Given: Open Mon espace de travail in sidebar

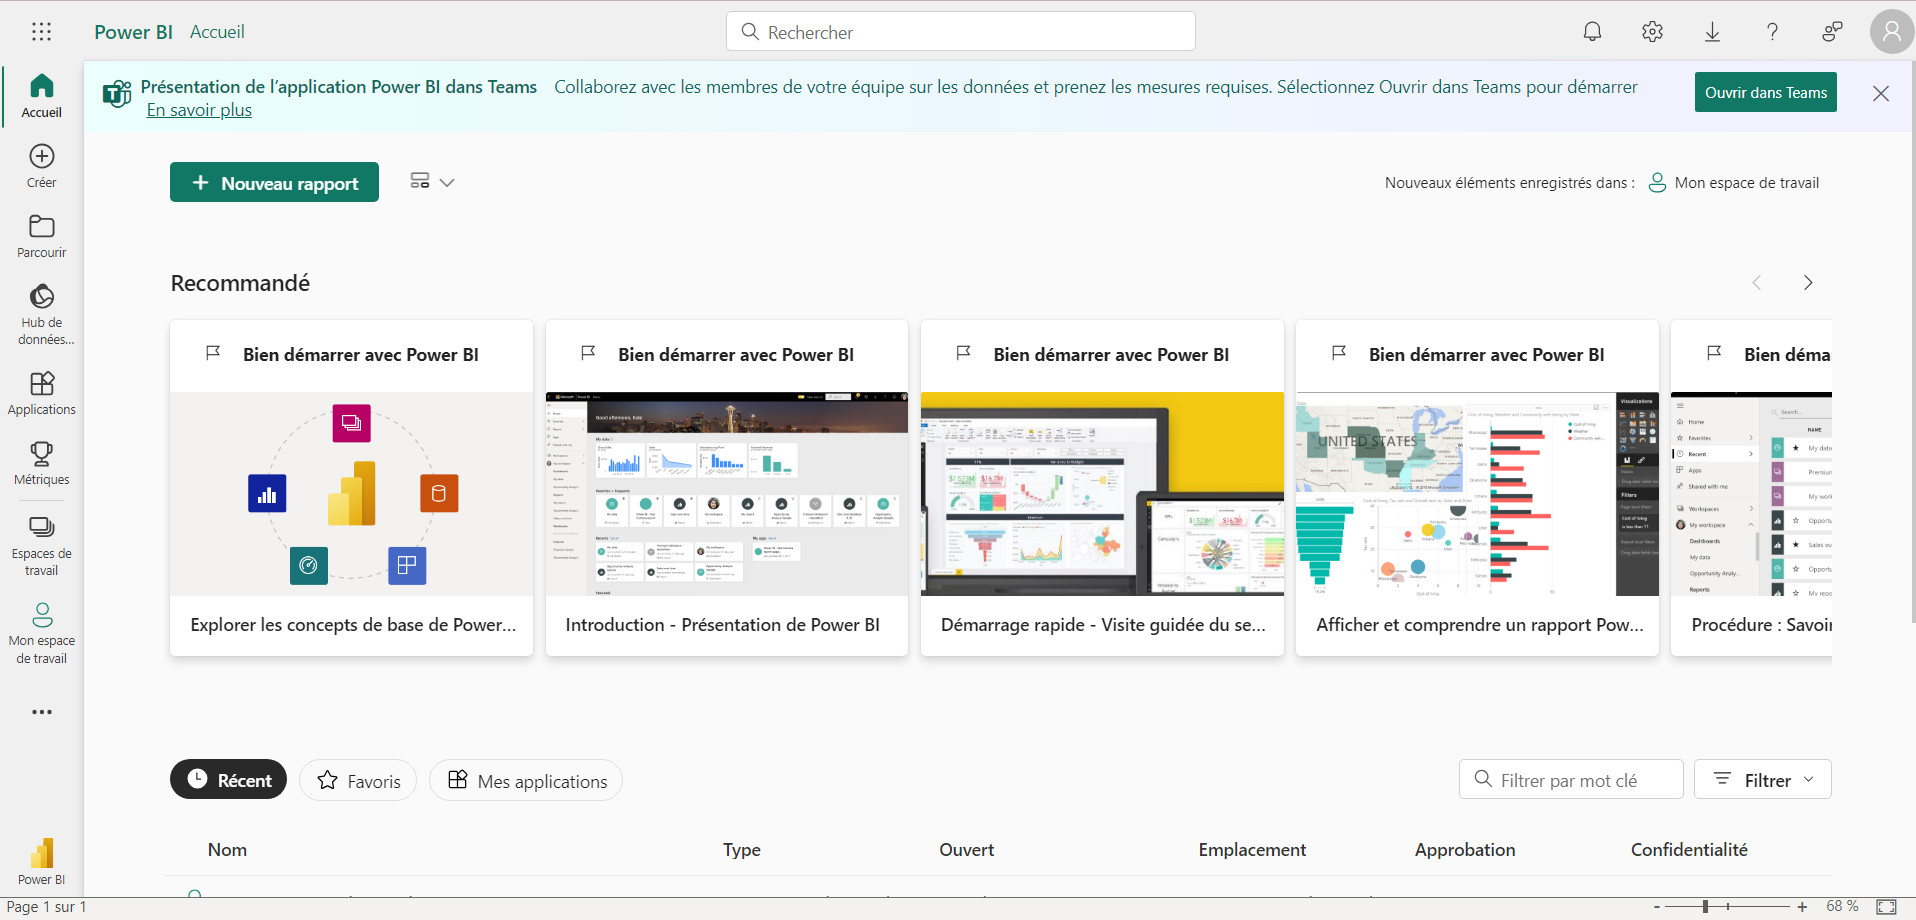Looking at the screenshot, I should [x=41, y=633].
